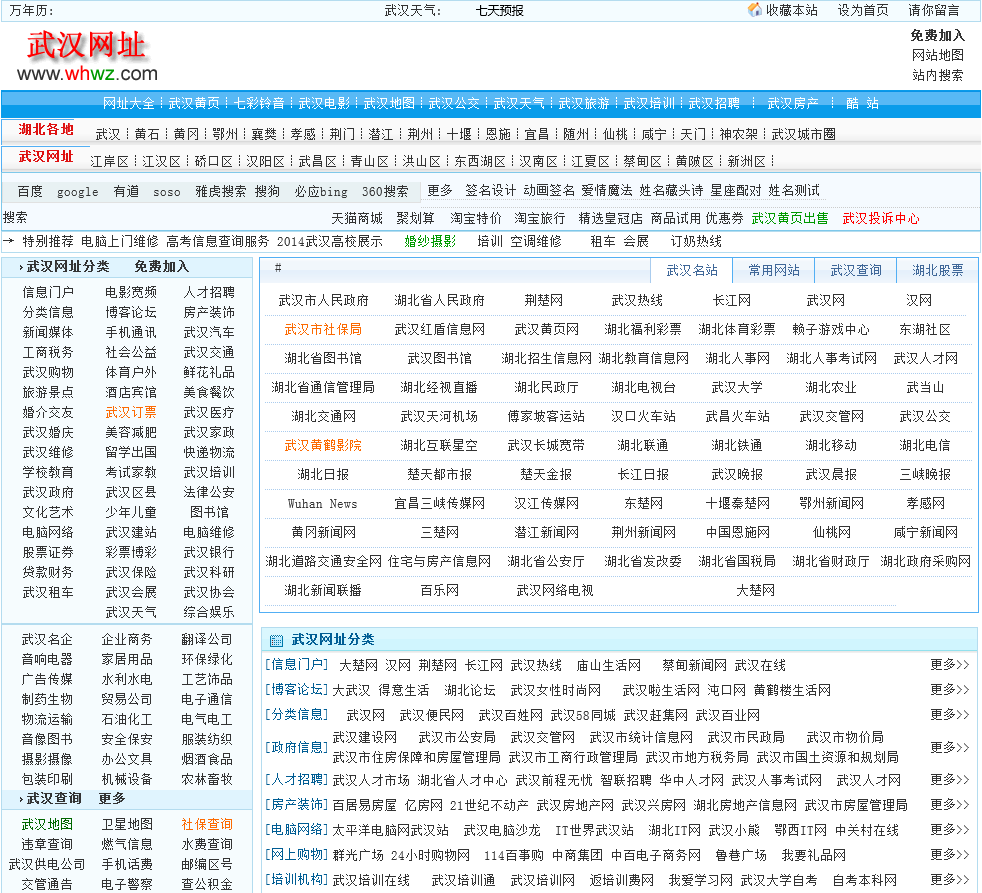Open the 机械设备 sidebar link

pyautogui.click(x=127, y=780)
